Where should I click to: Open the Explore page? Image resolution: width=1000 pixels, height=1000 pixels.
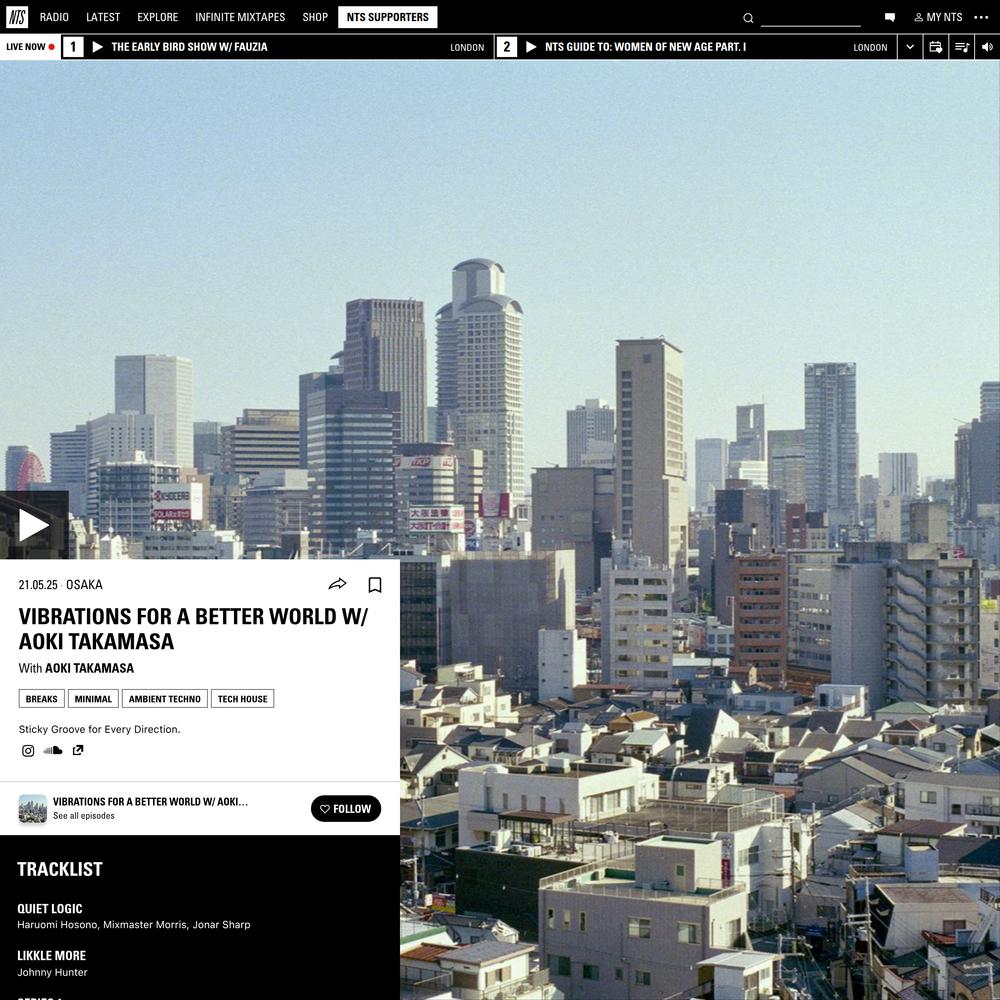(x=158, y=17)
